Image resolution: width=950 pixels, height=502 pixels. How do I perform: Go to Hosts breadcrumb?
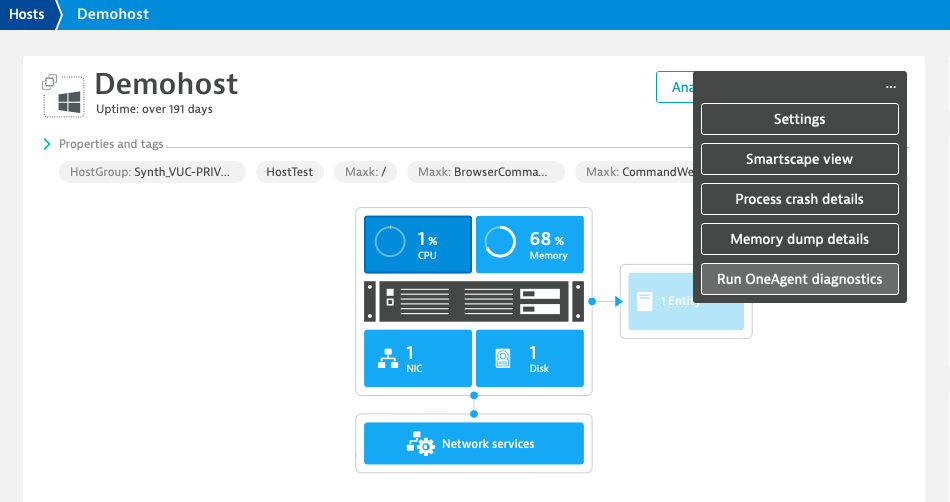pyautogui.click(x=27, y=15)
